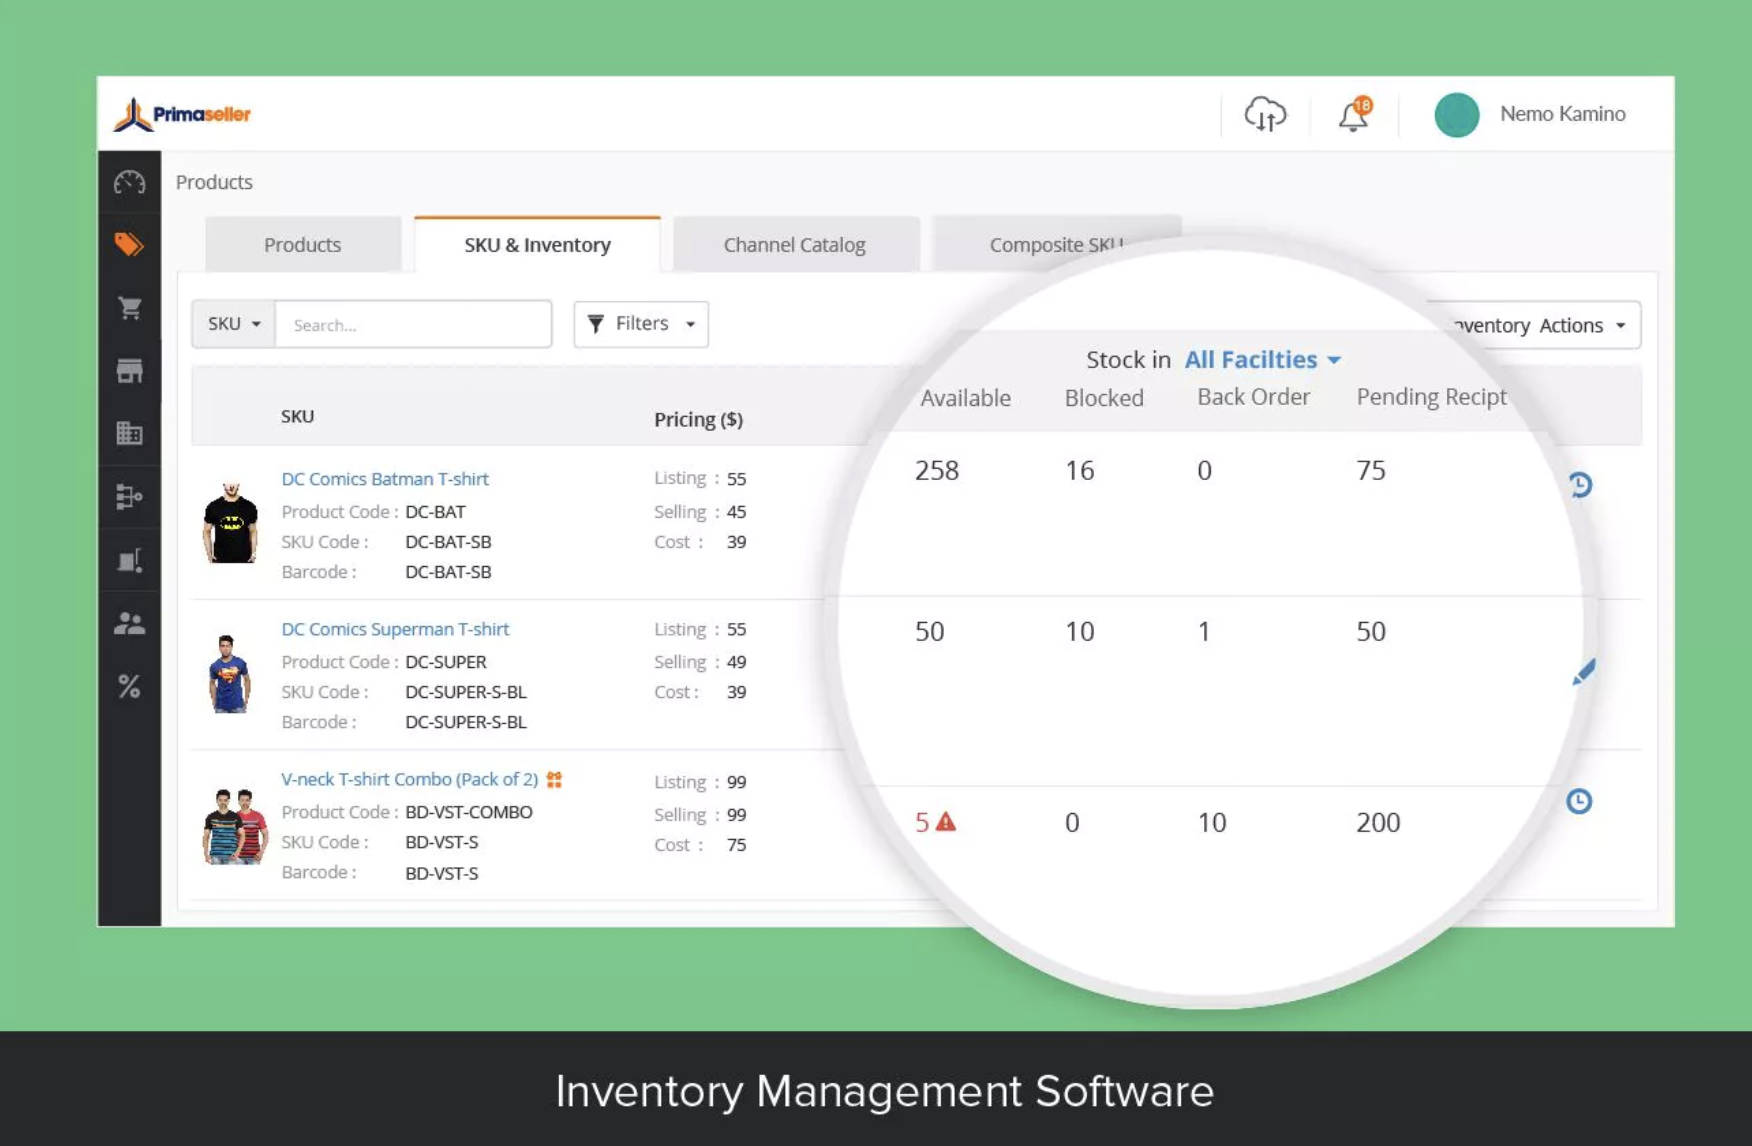Open the dashboard speedometer icon in sidebar

129,182
